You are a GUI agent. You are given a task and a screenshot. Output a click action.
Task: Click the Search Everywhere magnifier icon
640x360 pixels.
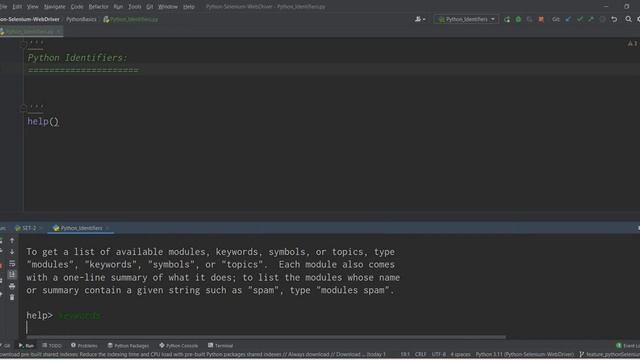(x=629, y=19)
